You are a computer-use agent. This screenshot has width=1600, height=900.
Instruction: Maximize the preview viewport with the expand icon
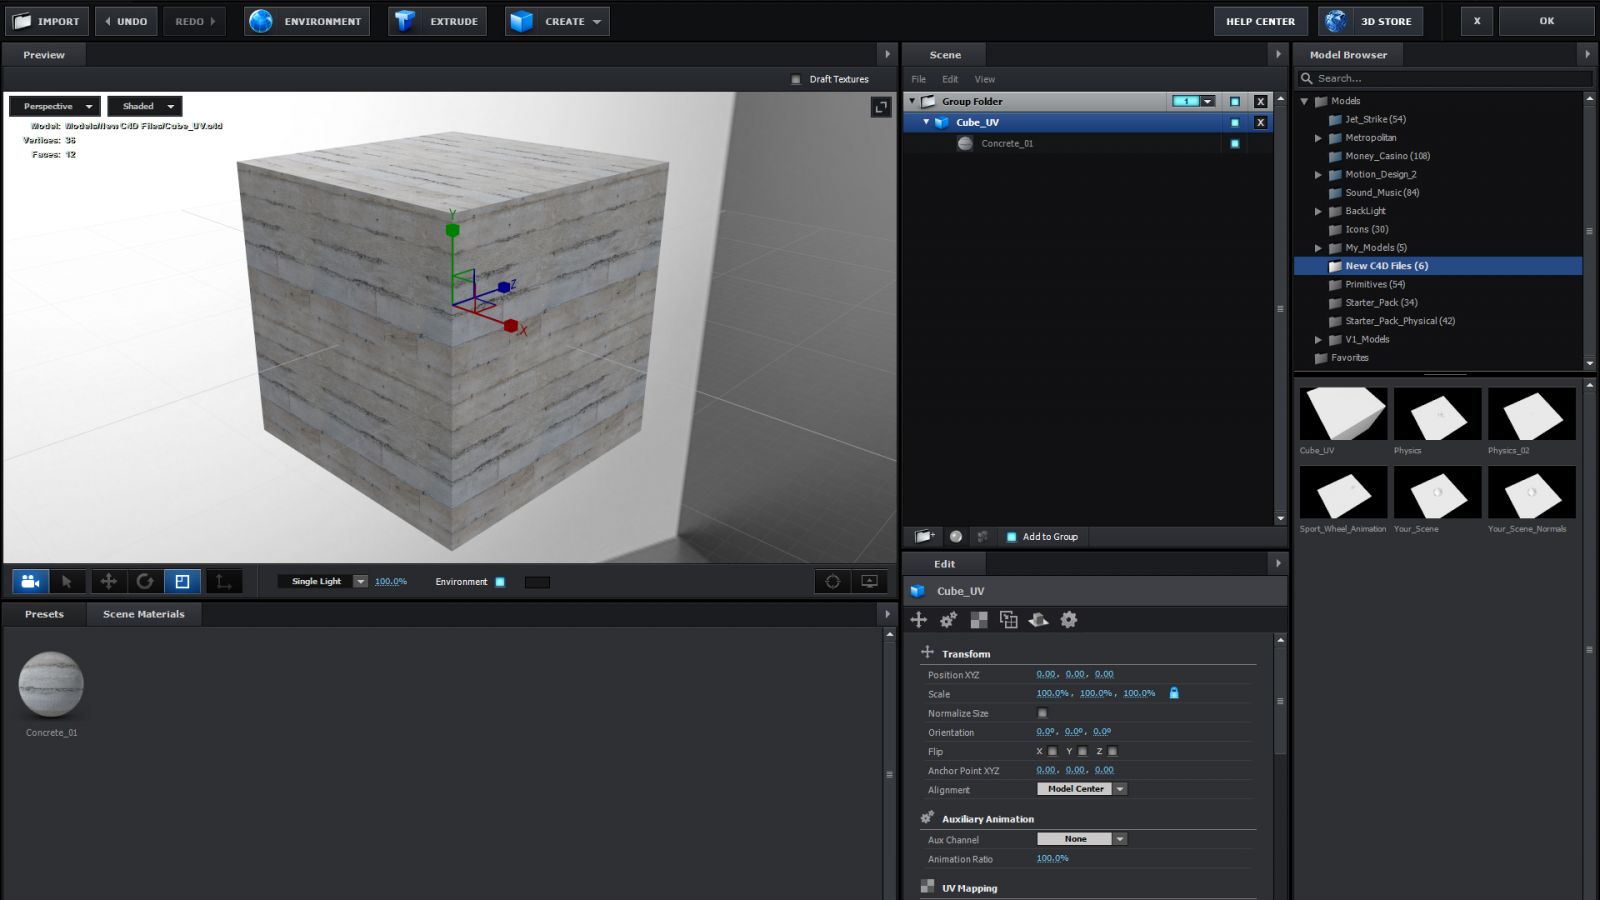coord(881,107)
